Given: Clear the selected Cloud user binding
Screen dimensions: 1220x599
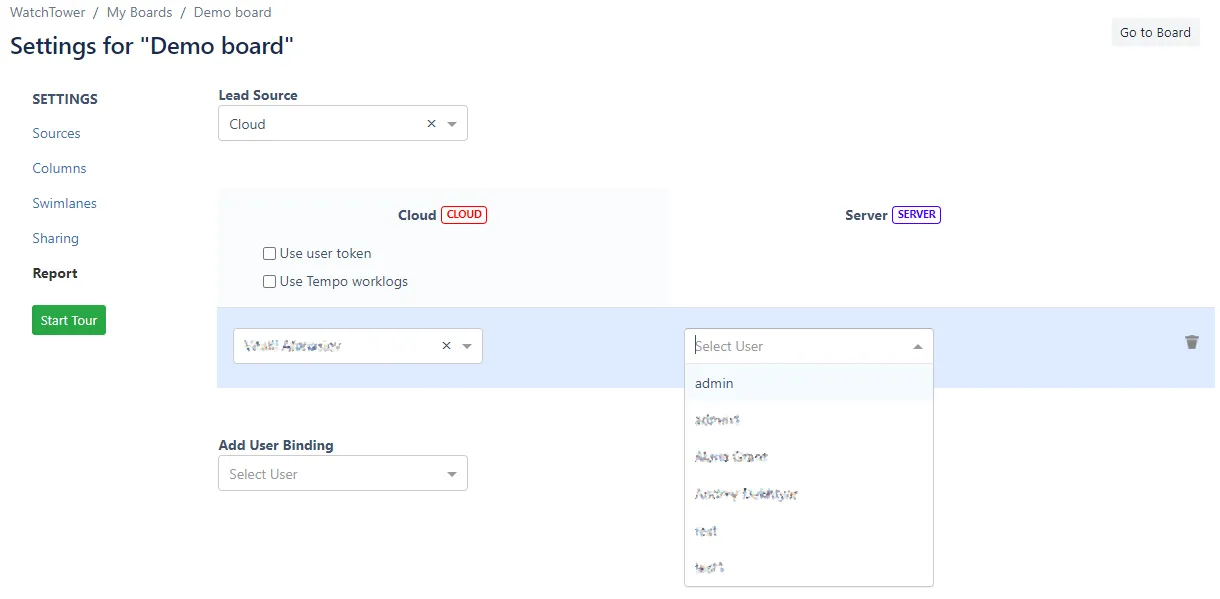Looking at the screenshot, I should [x=447, y=346].
